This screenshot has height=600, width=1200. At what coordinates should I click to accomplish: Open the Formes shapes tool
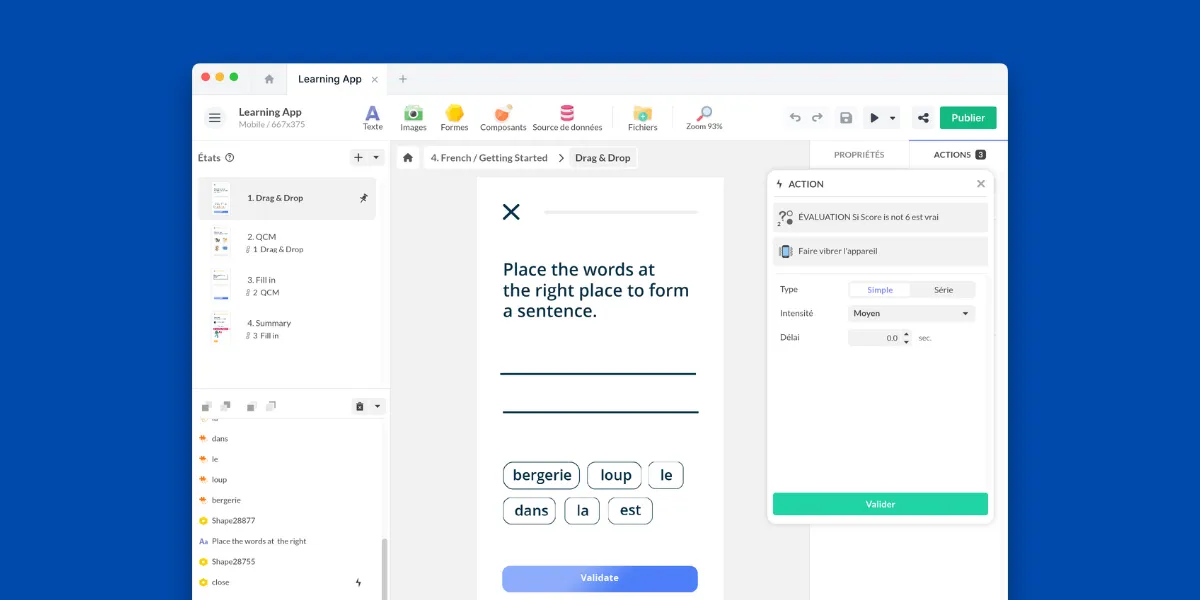[x=454, y=116]
